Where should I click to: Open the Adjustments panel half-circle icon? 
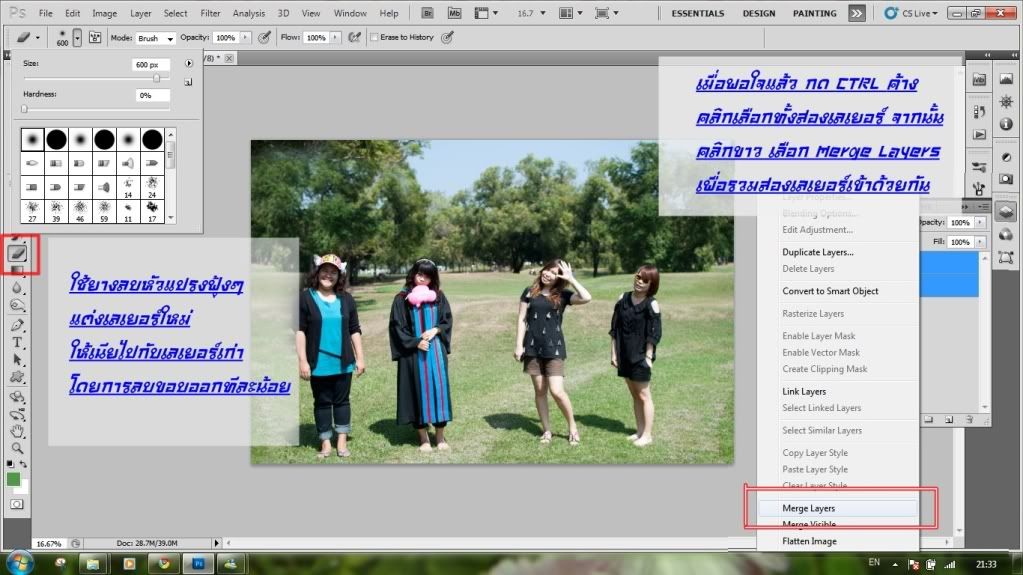pyautogui.click(x=1006, y=157)
